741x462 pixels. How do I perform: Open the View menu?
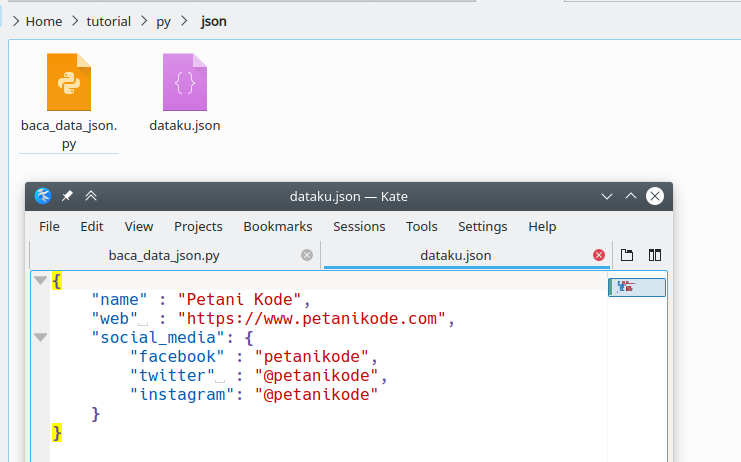139,227
